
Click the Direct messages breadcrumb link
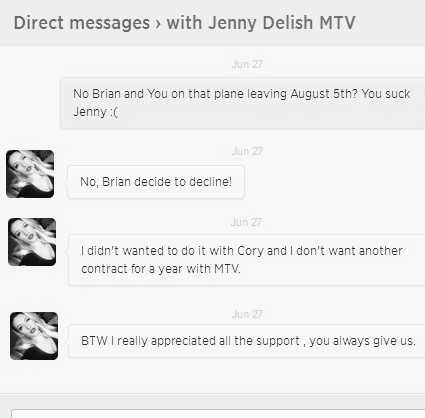point(82,23)
